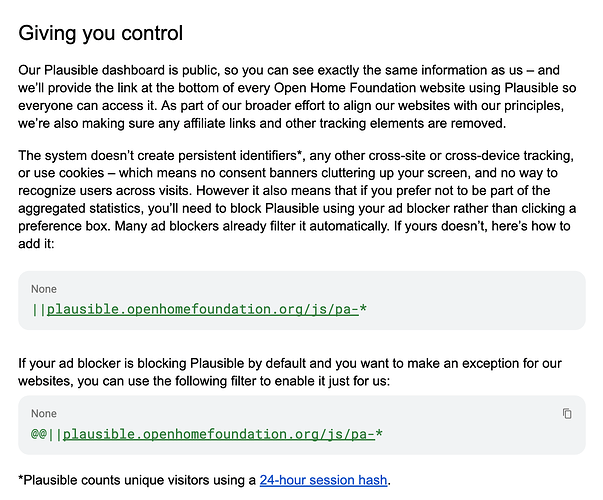The width and height of the screenshot is (603, 500).
Task: Copy the allow-list filter code snippet
Action: pyautogui.click(x=567, y=413)
